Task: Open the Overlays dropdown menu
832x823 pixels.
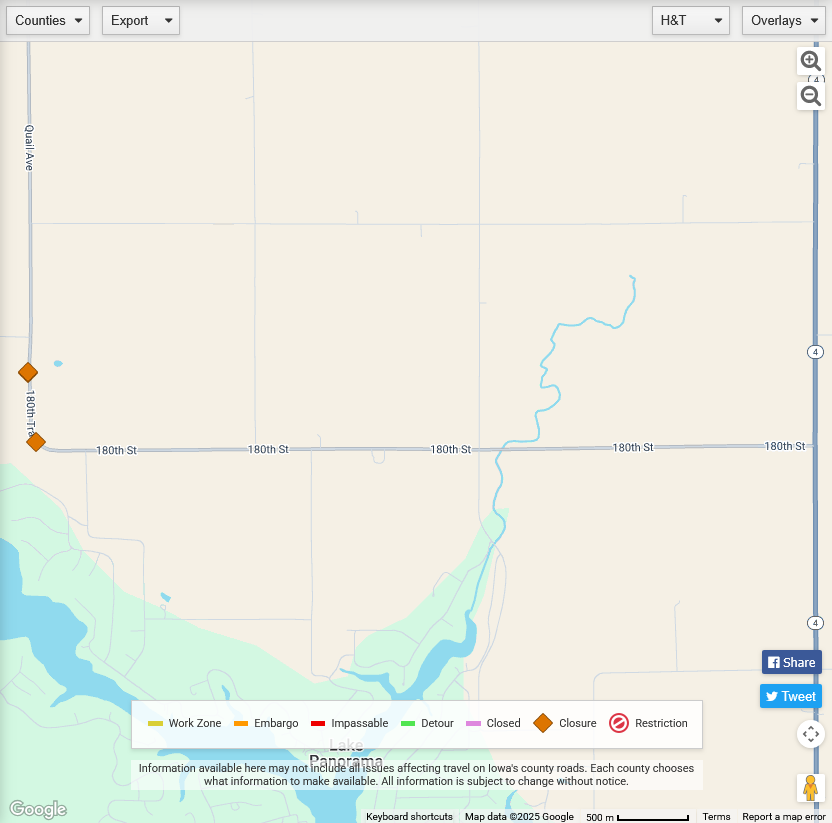Action: tap(783, 20)
